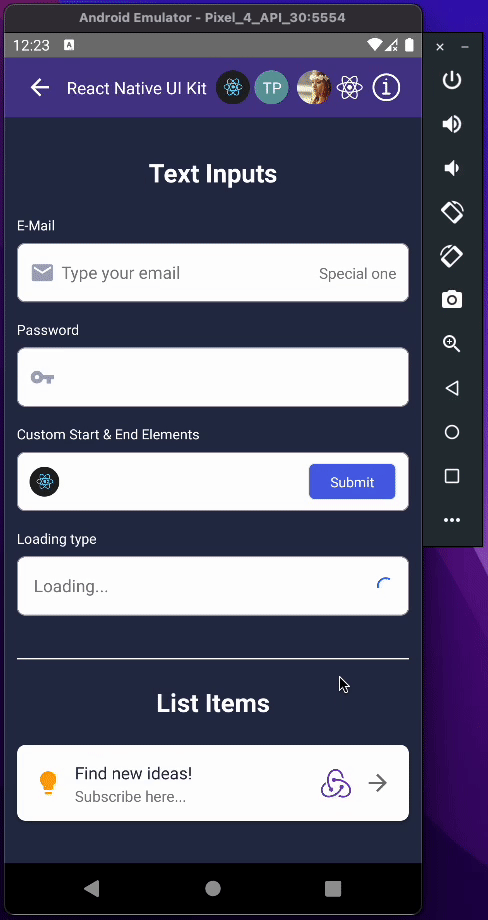The height and width of the screenshot is (920, 488).
Task: Open the info icon in the header
Action: [386, 88]
